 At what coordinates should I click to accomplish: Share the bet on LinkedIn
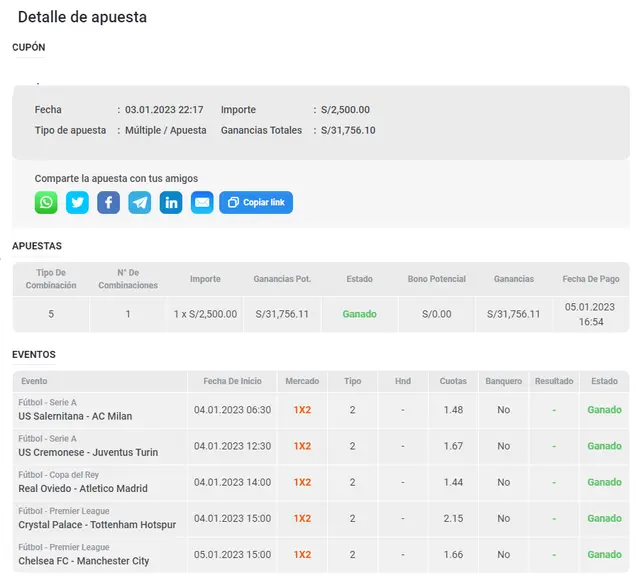pos(171,203)
